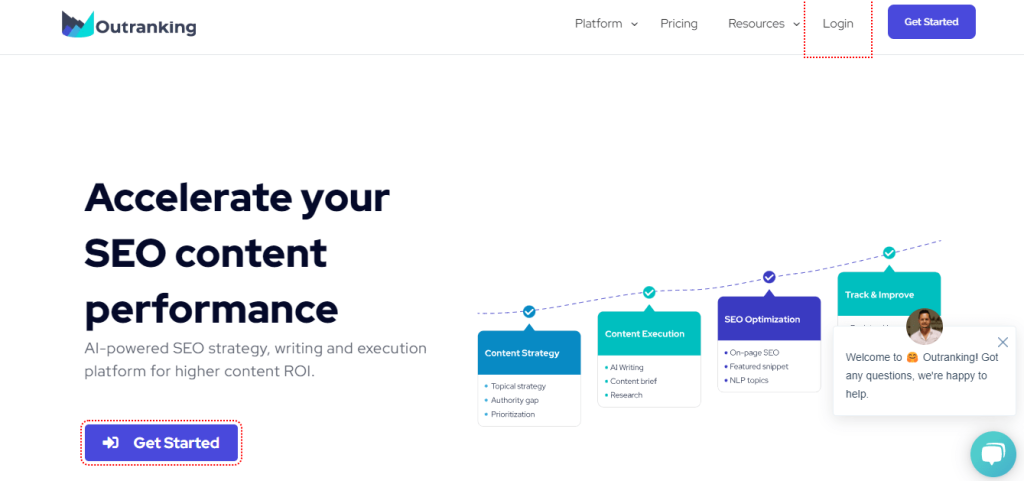Screen dimensions: 1024x481
Task: Click the Outranking logo
Action: click(129, 25)
